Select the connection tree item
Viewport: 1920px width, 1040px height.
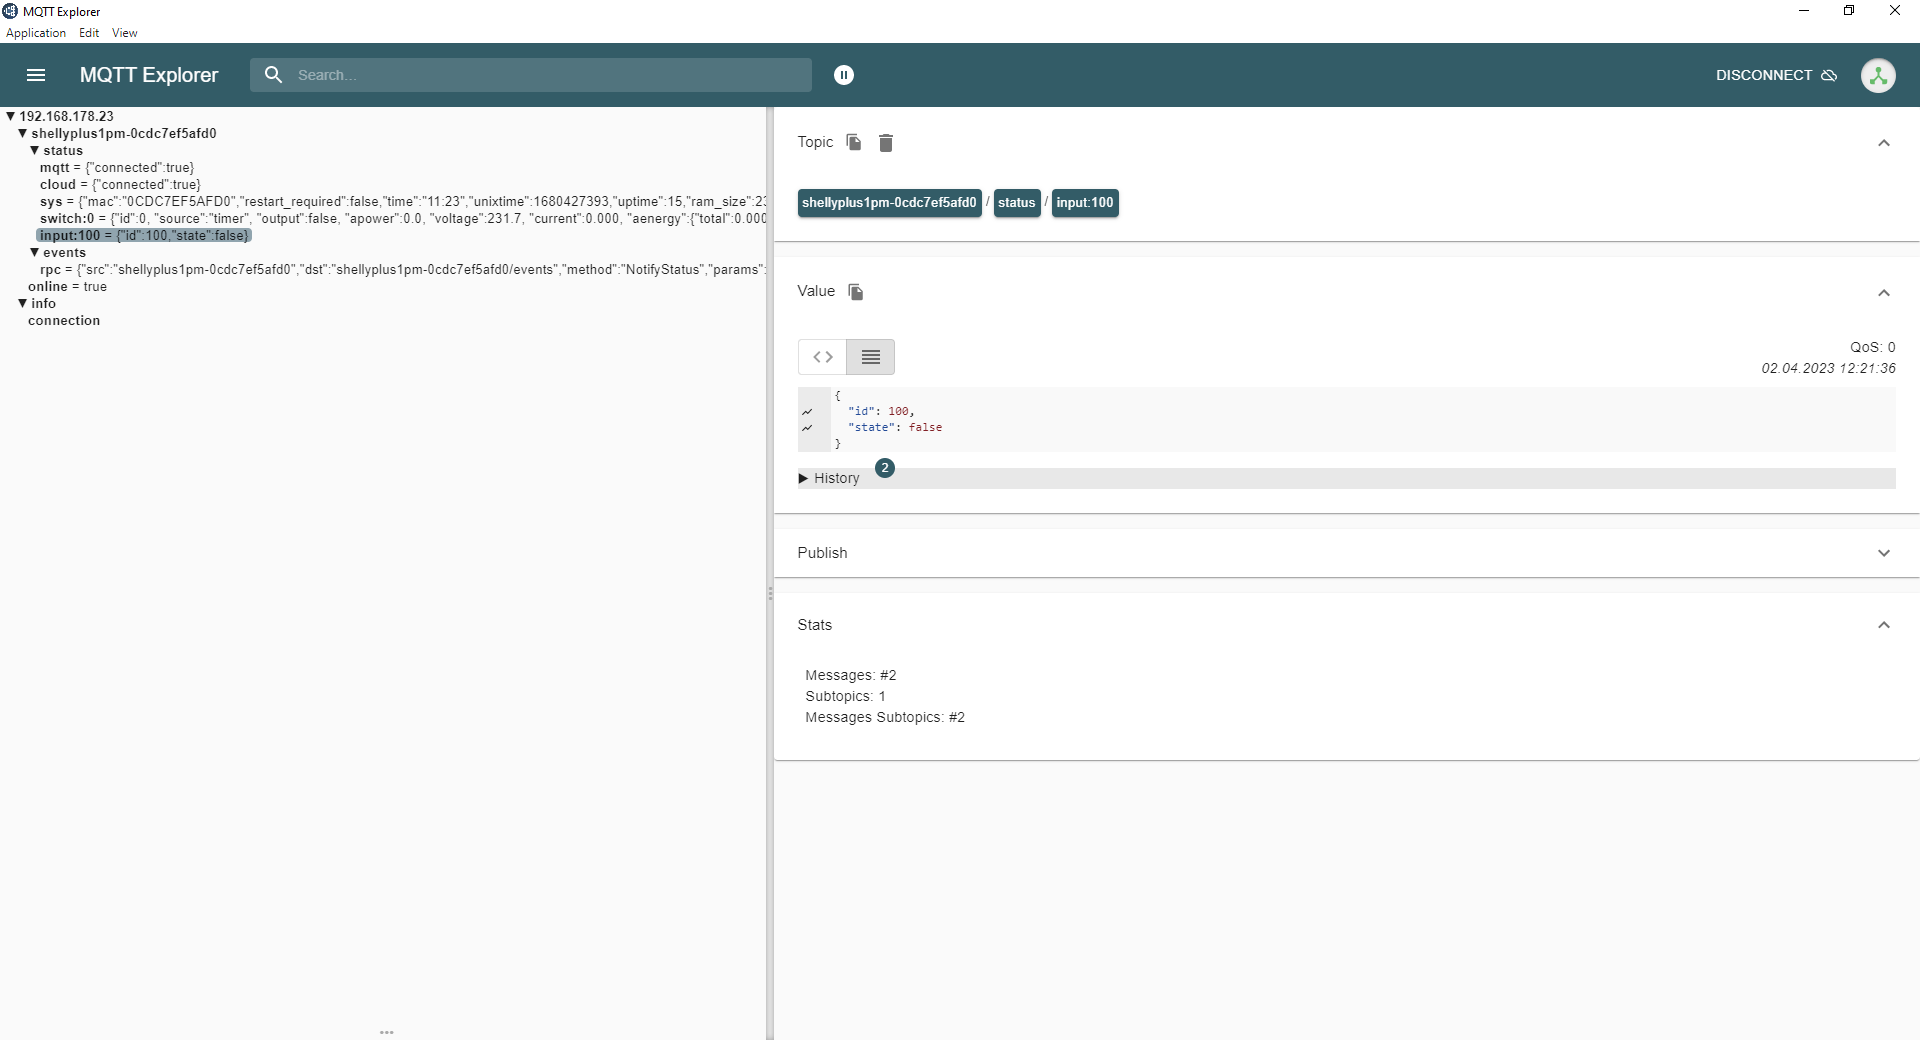tap(64, 321)
